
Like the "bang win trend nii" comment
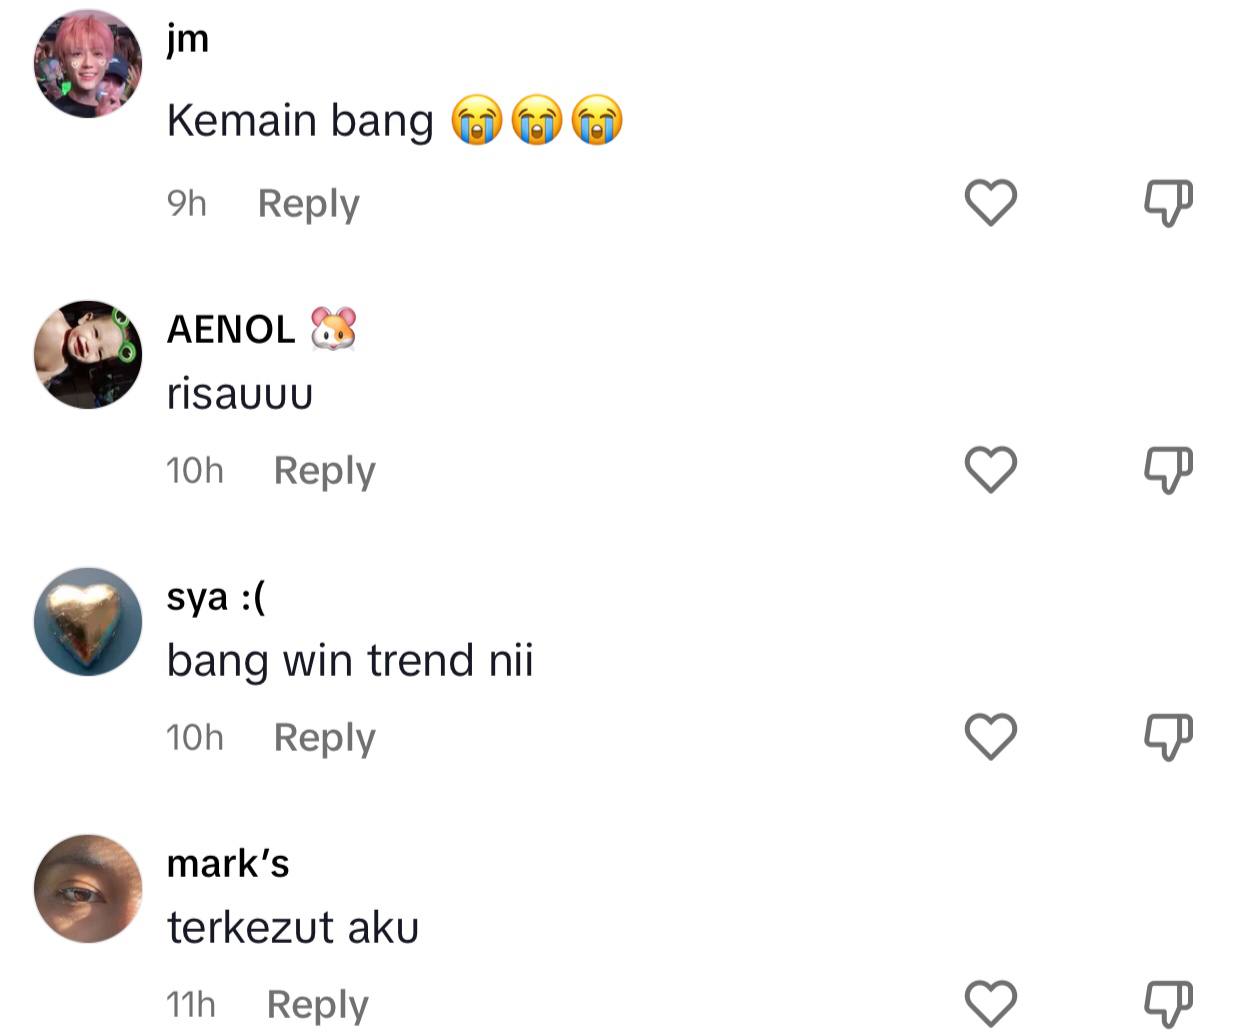coord(990,737)
